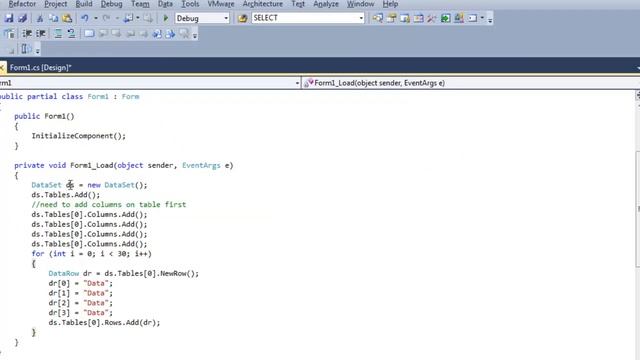Click the Cut scissors icon
The width and height of the screenshot is (640, 360).
click(40, 18)
